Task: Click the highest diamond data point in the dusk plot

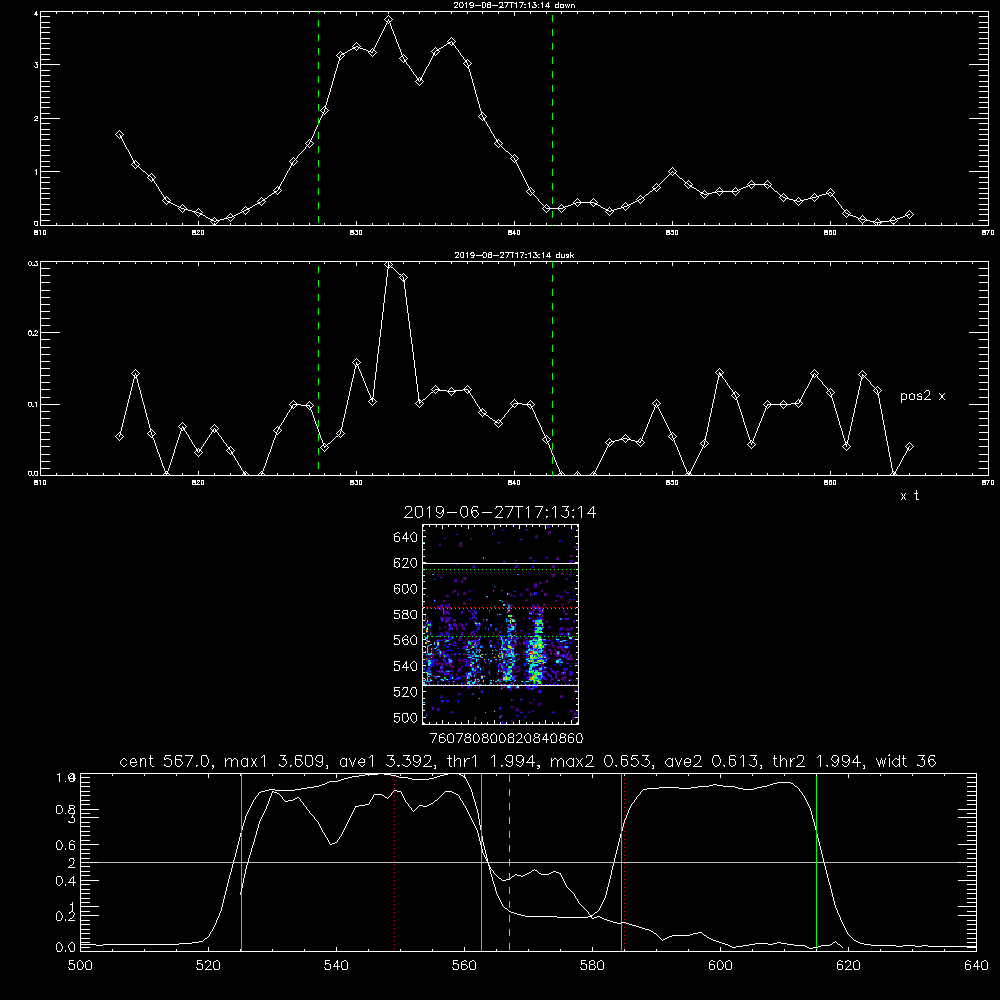Action: [x=388, y=265]
